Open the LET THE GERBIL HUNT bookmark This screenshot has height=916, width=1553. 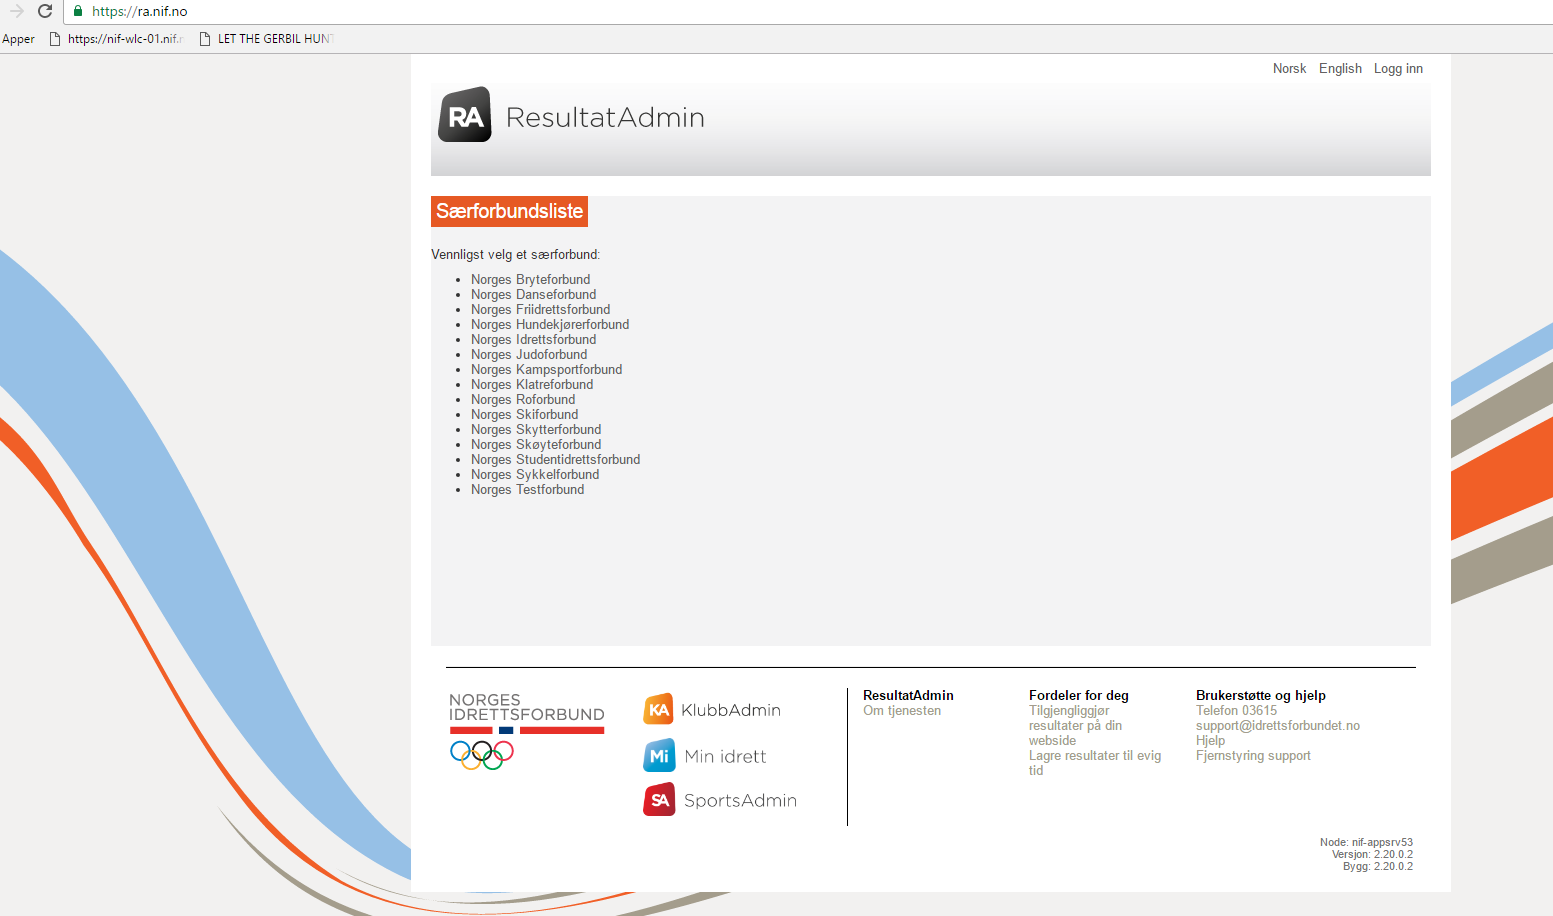[267, 39]
